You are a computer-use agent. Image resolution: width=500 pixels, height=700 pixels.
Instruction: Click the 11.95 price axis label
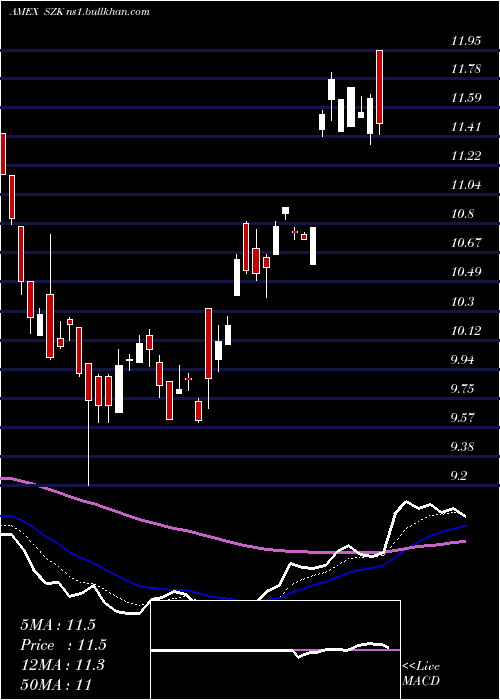coord(466,42)
